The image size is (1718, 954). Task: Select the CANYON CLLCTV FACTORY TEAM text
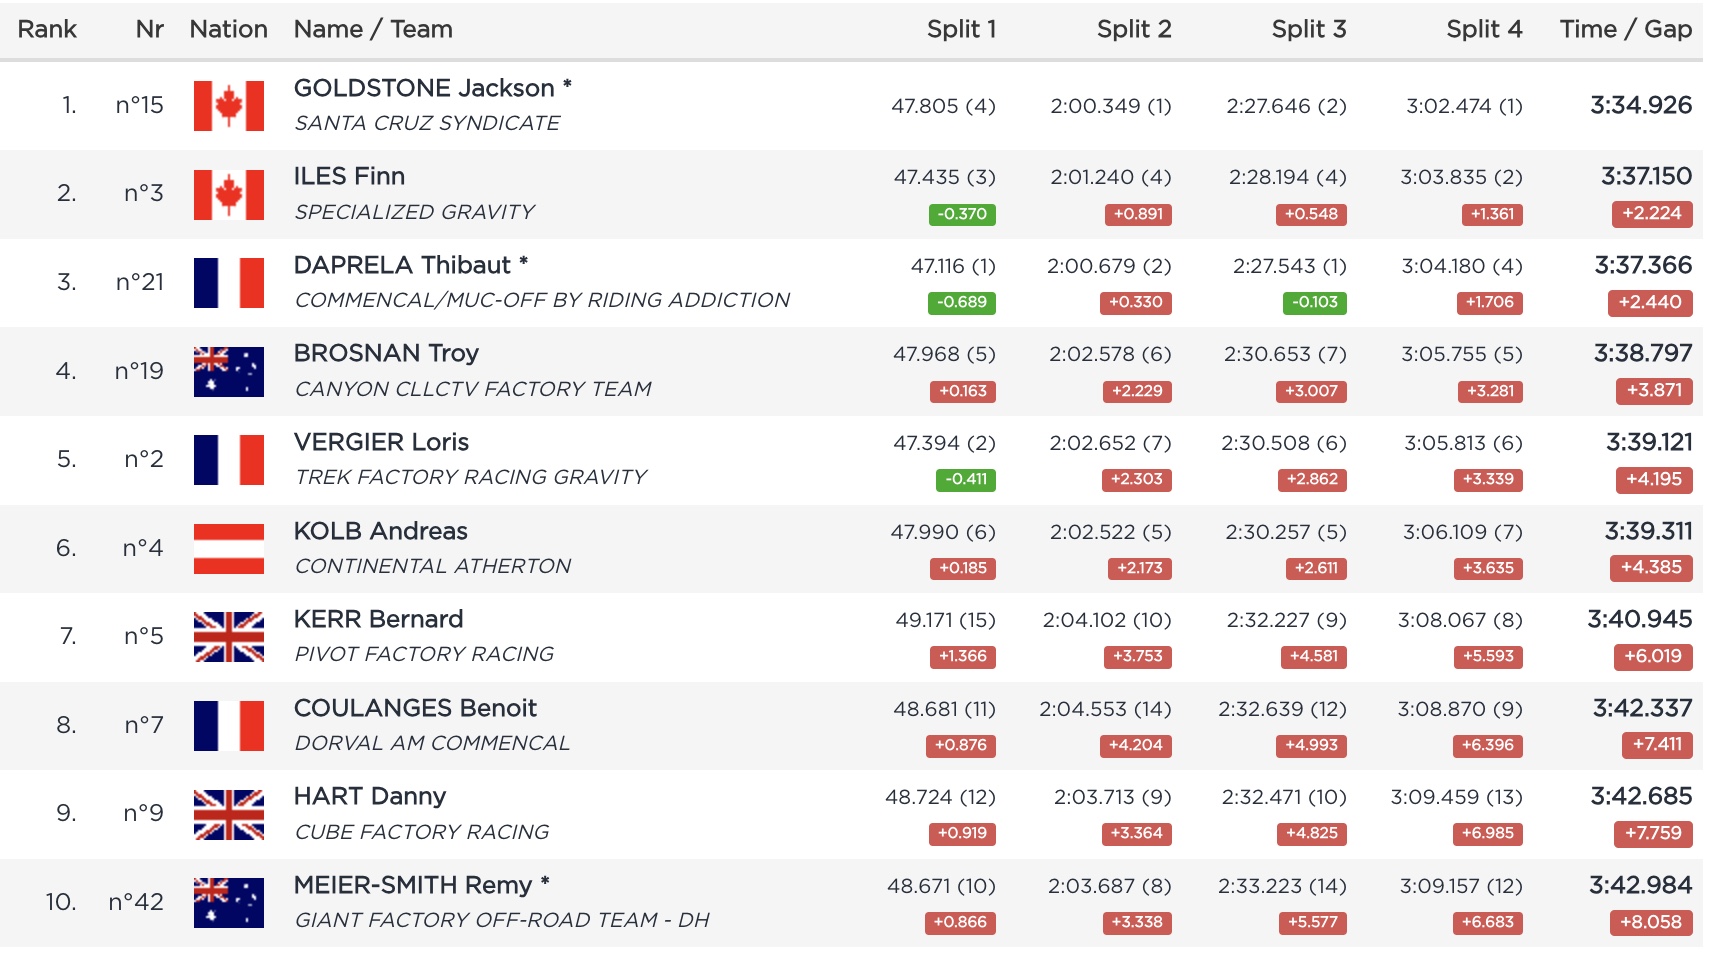click(x=472, y=389)
